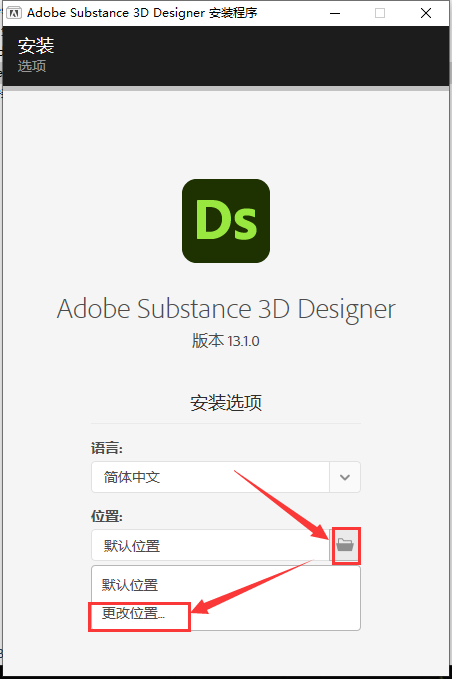
Task: Click the disabled maximize button
Action: pyautogui.click(x=380, y=13)
